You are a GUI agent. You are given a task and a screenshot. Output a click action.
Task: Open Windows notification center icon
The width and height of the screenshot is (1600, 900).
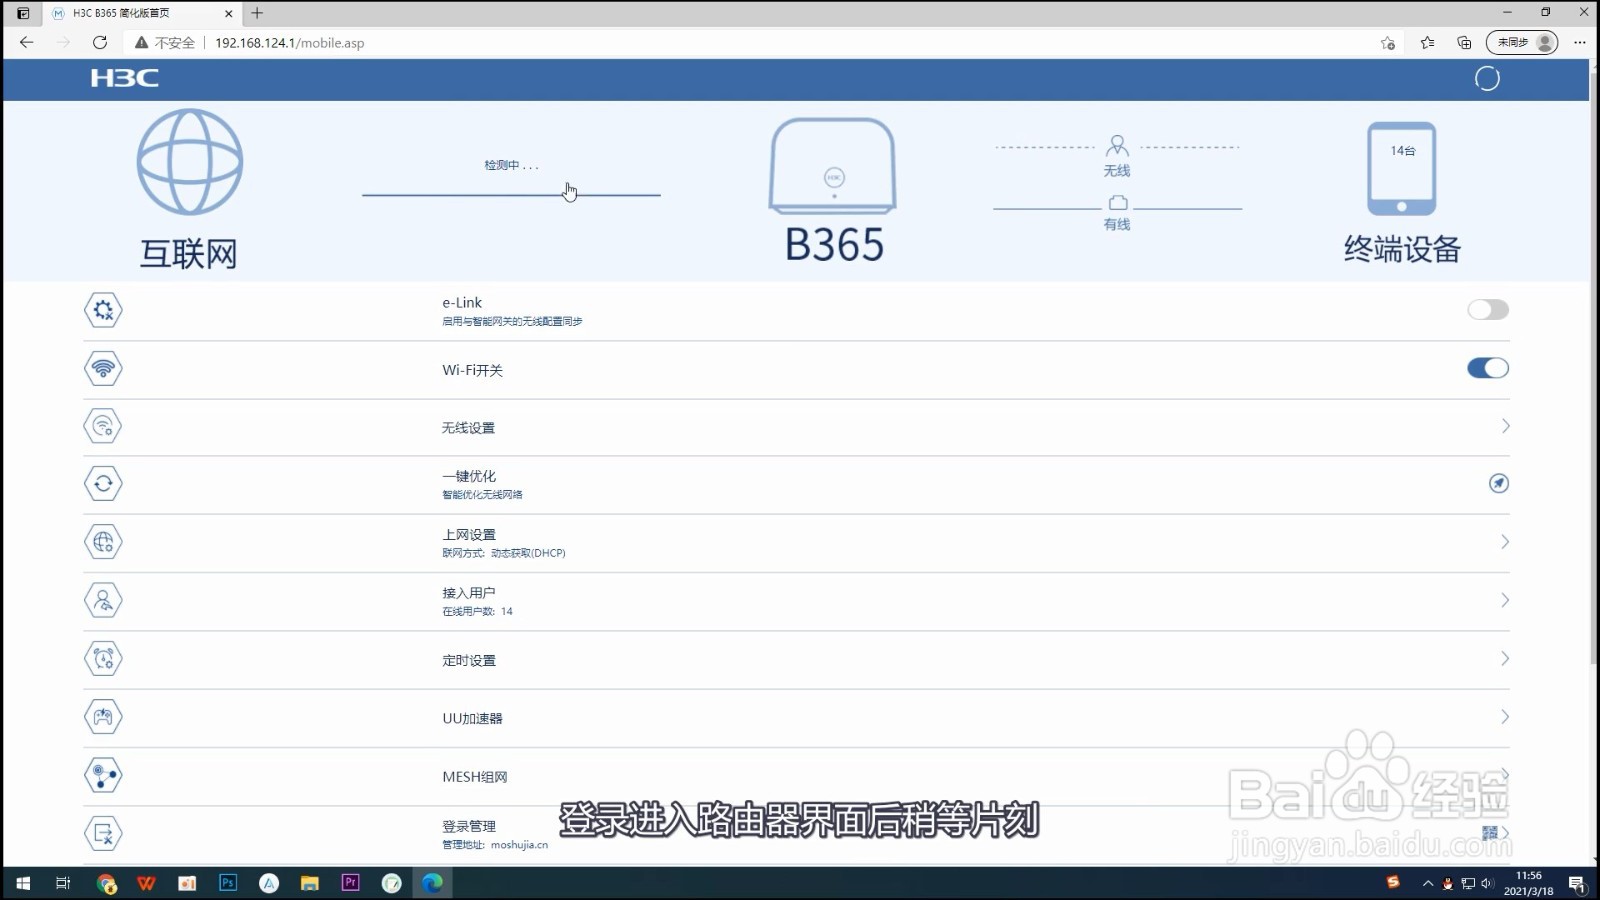[x=1577, y=883]
